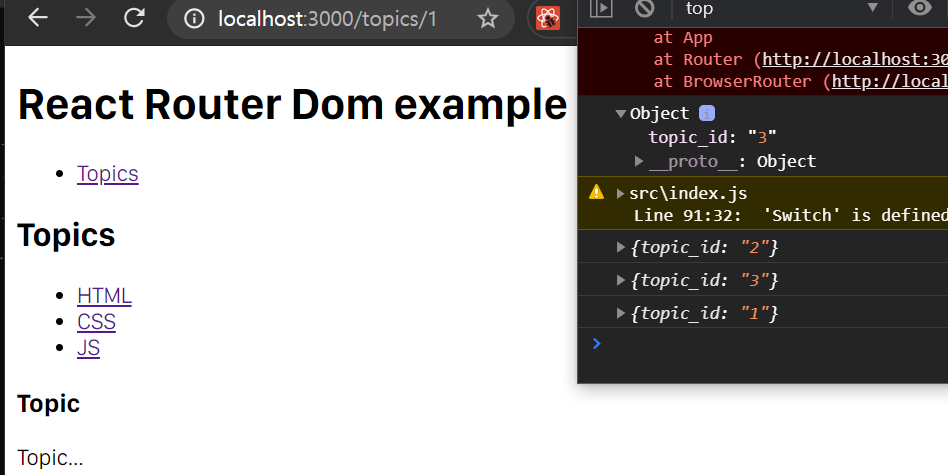Screen dimensions: 948x475
Task: Click the Topic subheading
Action: tap(48, 403)
